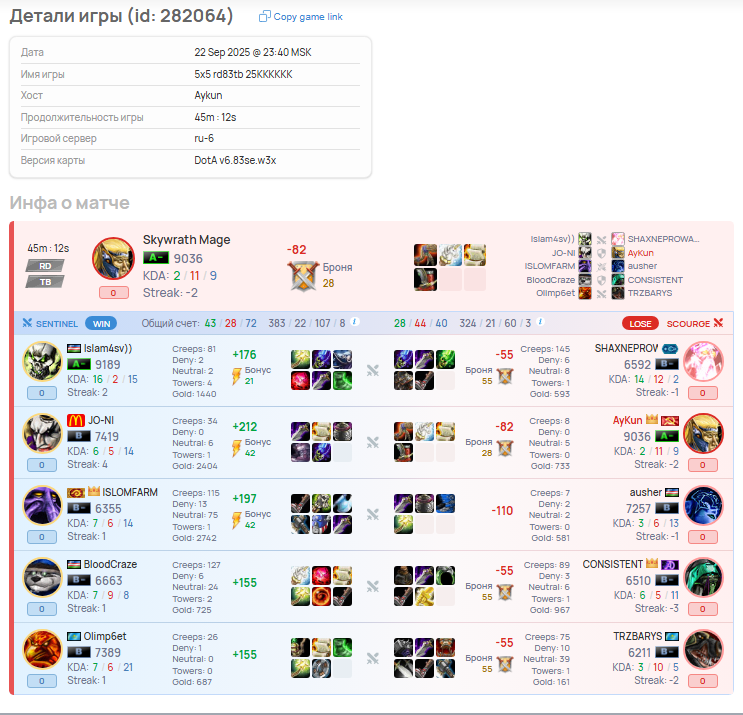Click the -110 rating change in ausher row
Image resolution: width=743 pixels, height=715 pixels.
(x=502, y=511)
